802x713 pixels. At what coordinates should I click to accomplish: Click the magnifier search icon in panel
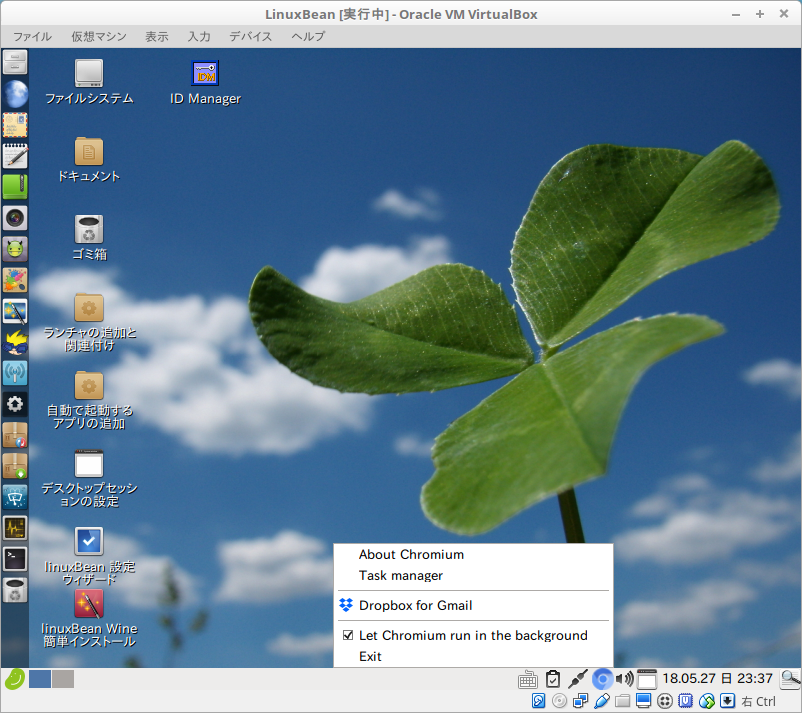pos(791,679)
